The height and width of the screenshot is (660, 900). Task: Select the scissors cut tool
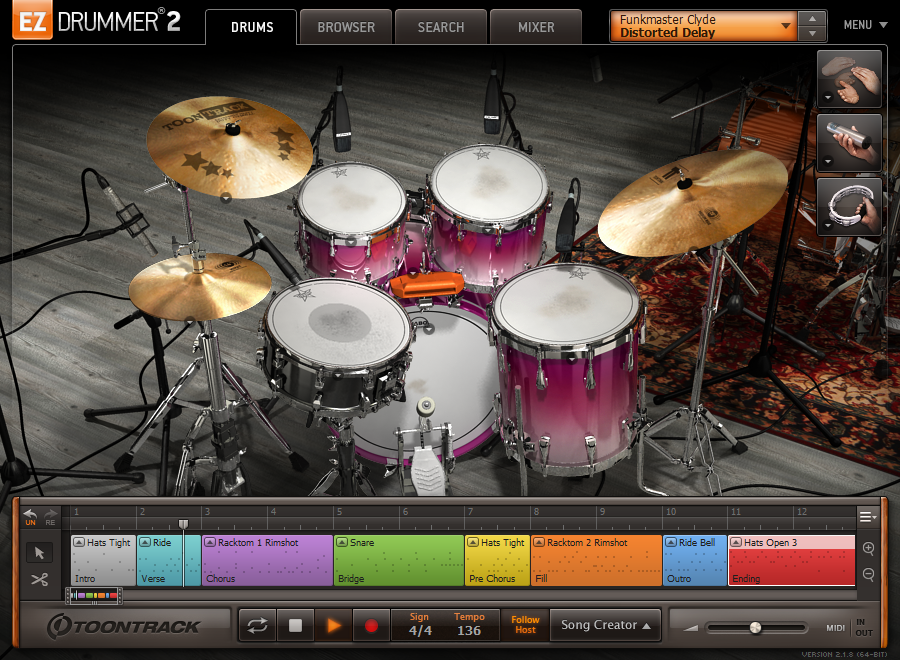pyautogui.click(x=39, y=580)
